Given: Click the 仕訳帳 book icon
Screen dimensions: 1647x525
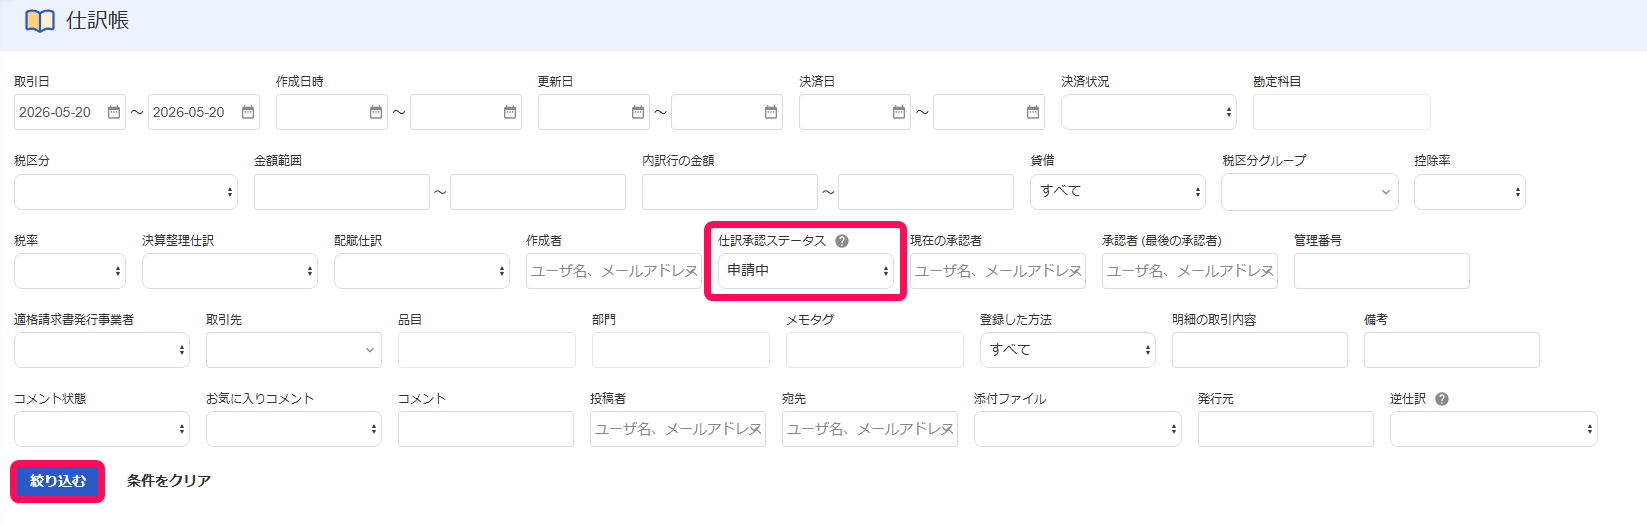Looking at the screenshot, I should tap(40, 21).
